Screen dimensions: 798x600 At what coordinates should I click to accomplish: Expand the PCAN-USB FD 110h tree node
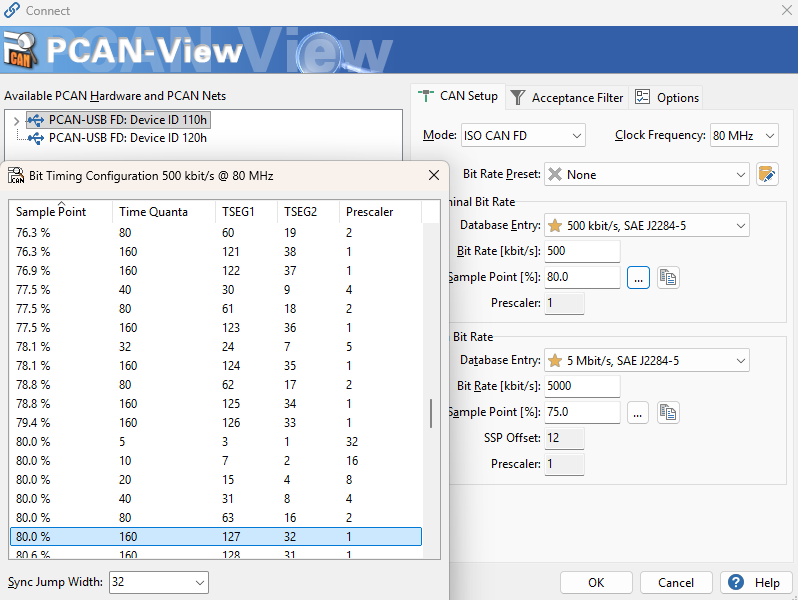(16, 120)
